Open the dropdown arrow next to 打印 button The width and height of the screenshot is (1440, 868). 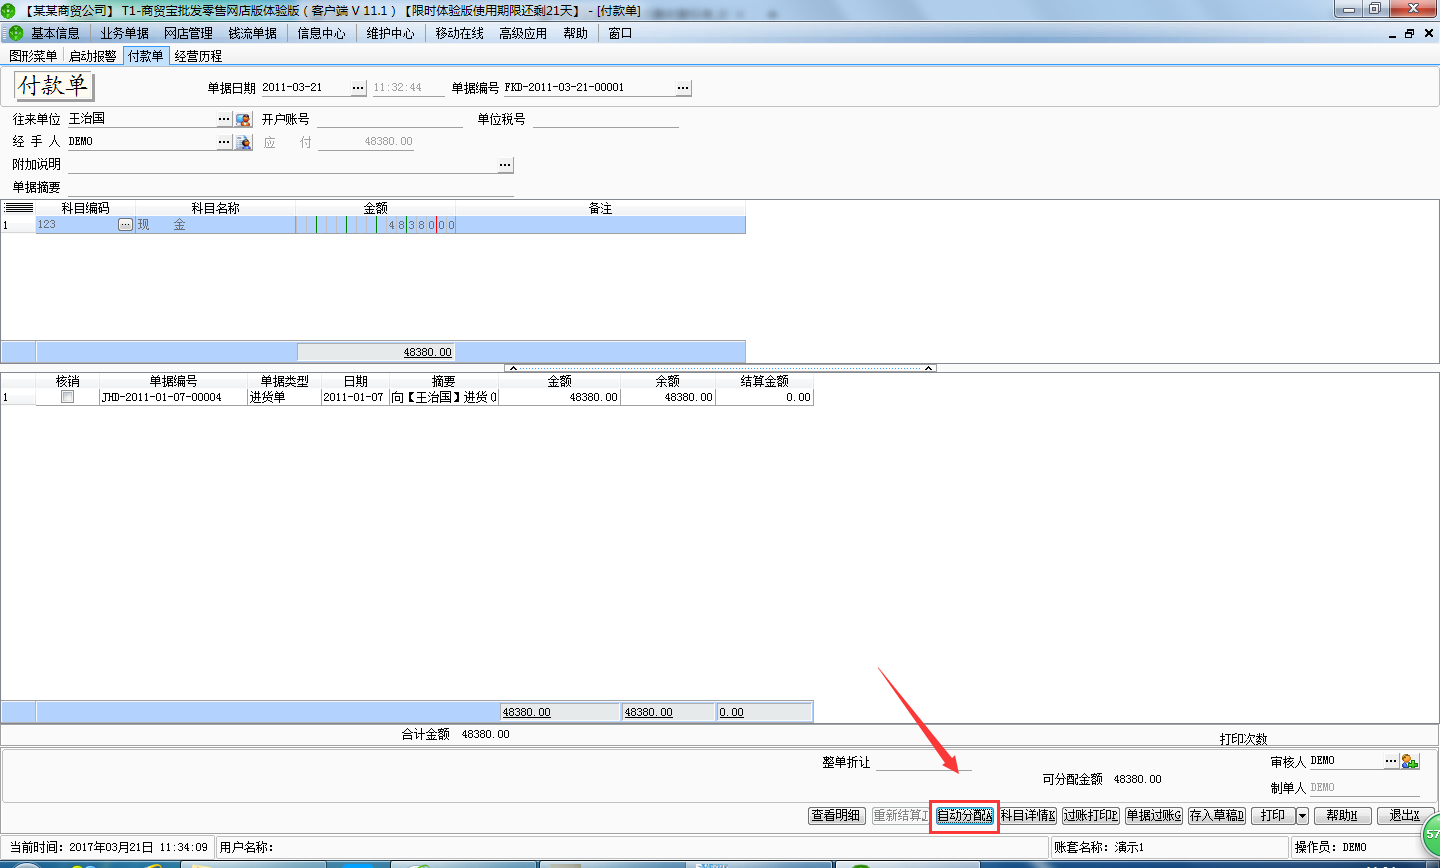point(1302,816)
